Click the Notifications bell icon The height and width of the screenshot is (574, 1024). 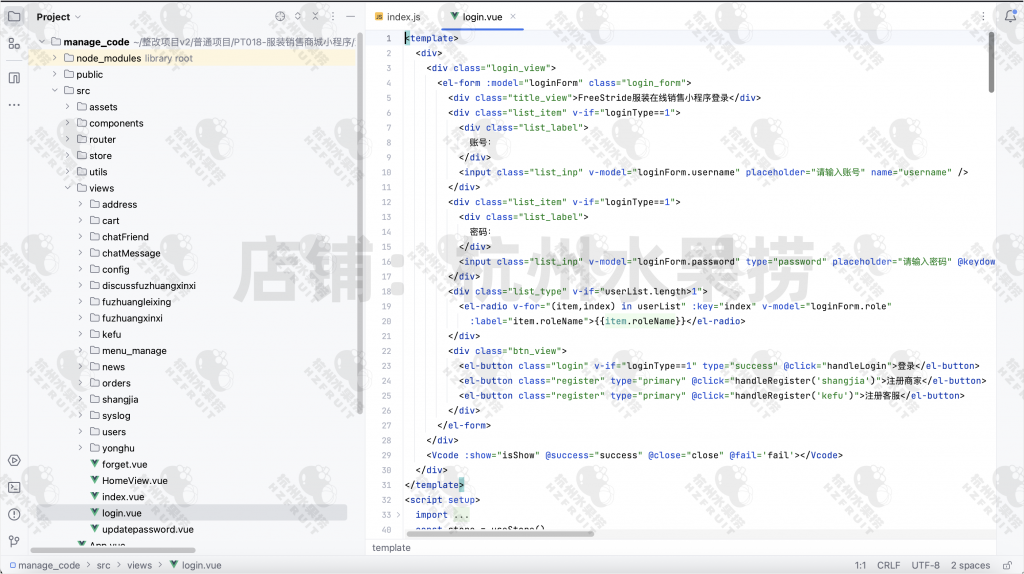tap(1010, 17)
